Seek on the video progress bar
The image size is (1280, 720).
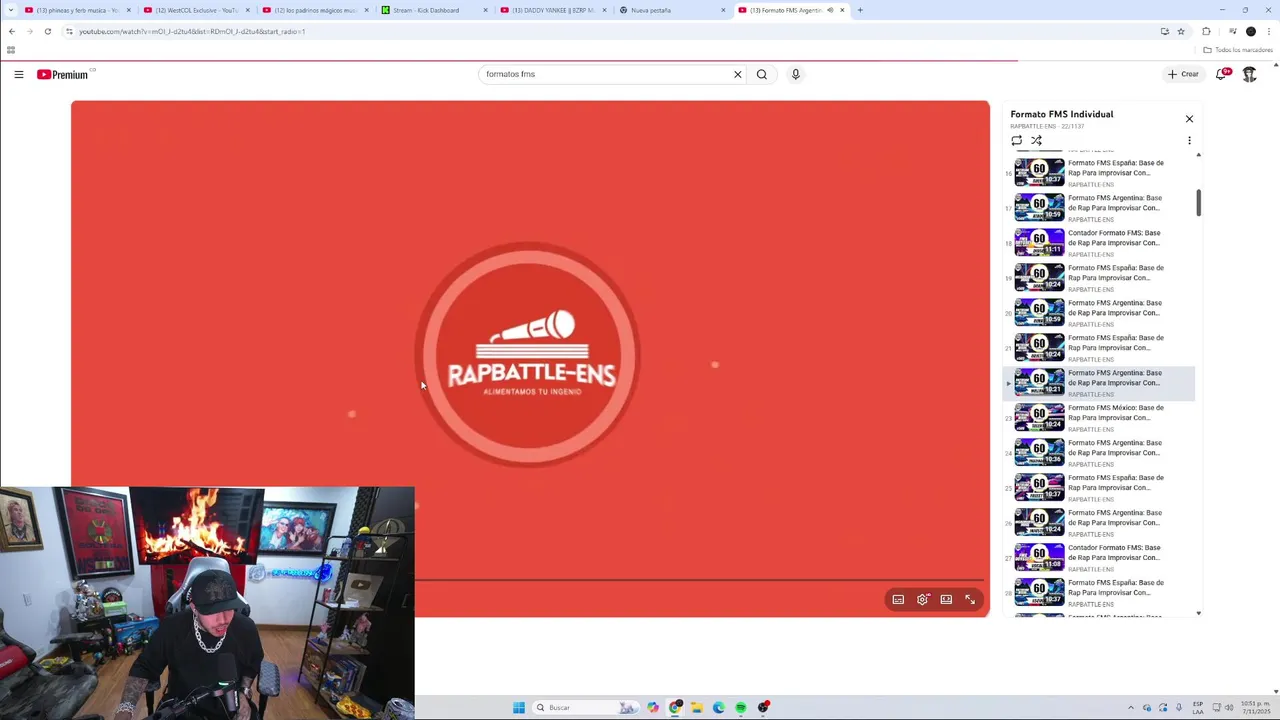point(699,580)
